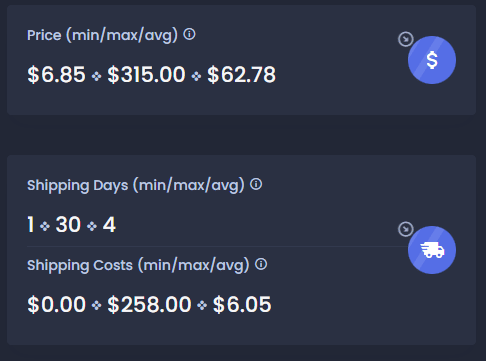Select the average shipping days value 4
486x361 pixels.
pos(109,224)
